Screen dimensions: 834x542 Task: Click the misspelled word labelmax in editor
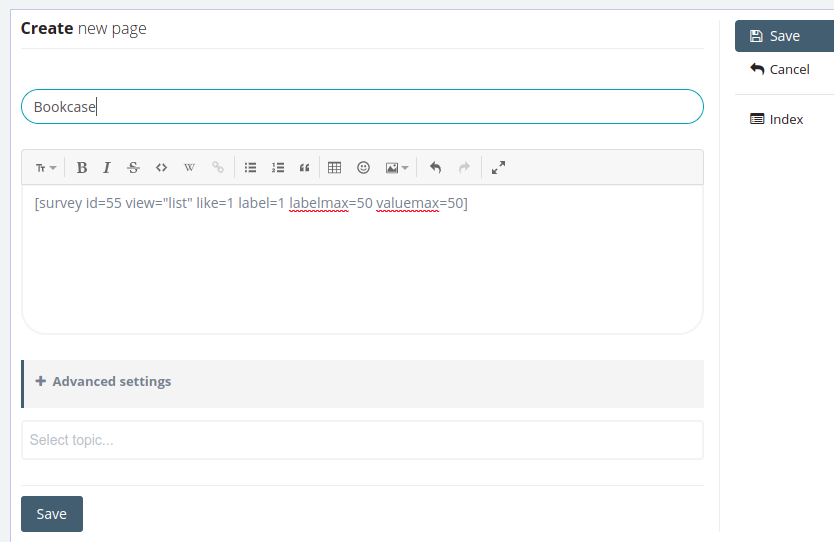pyautogui.click(x=319, y=203)
